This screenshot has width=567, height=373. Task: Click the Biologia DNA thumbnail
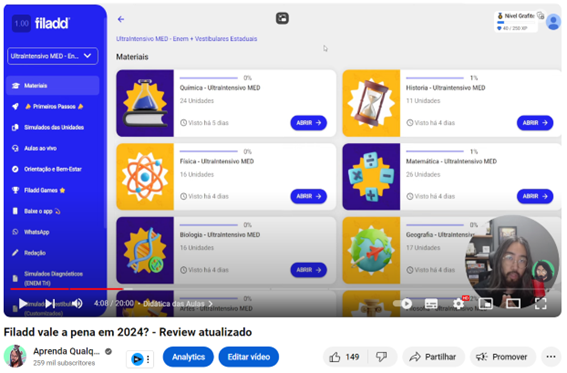145,250
